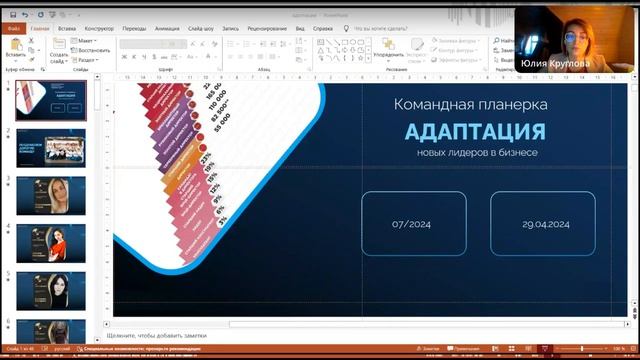Open the Заливка фигуры dropdown
This screenshot has width=640, height=360.
click(457, 40)
